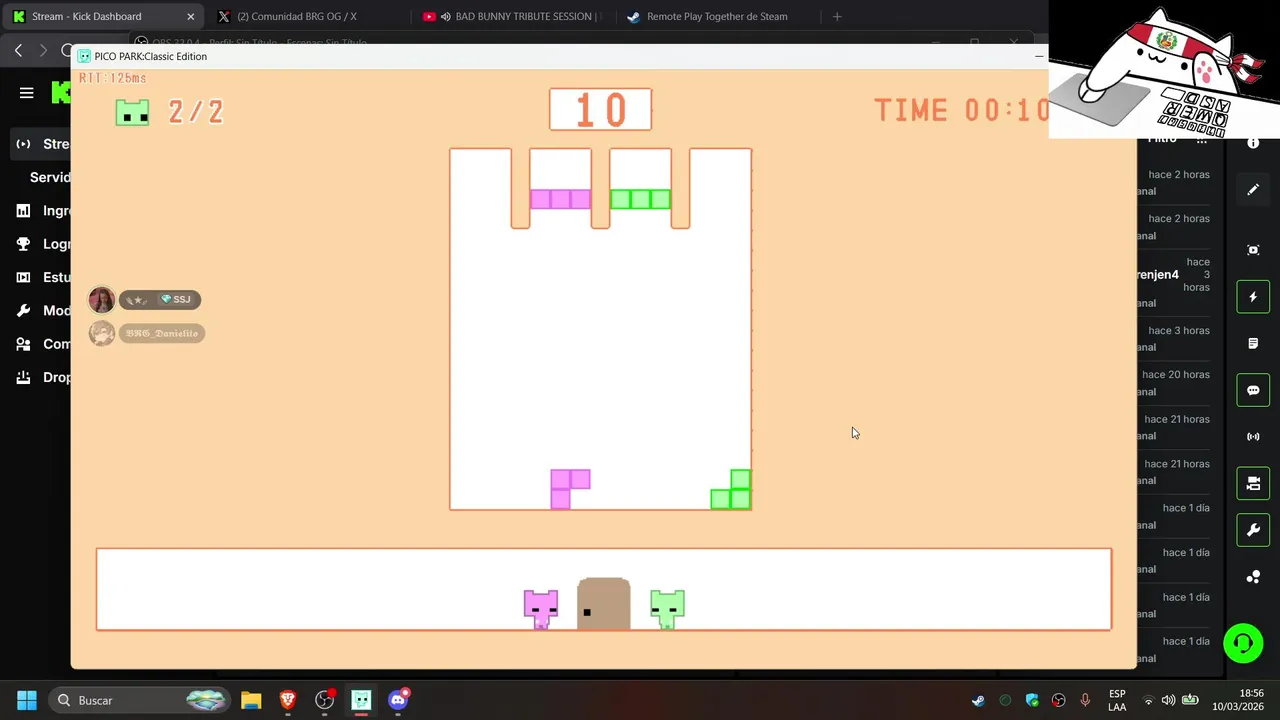Click the Steam icon in system tray

978,700
